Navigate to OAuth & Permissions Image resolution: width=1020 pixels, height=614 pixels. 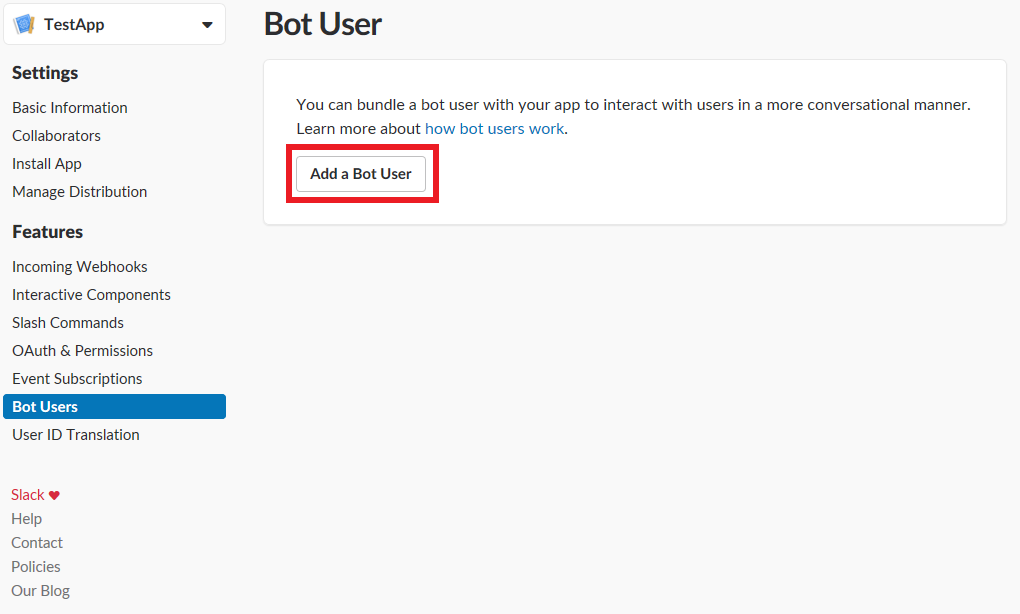pos(82,350)
